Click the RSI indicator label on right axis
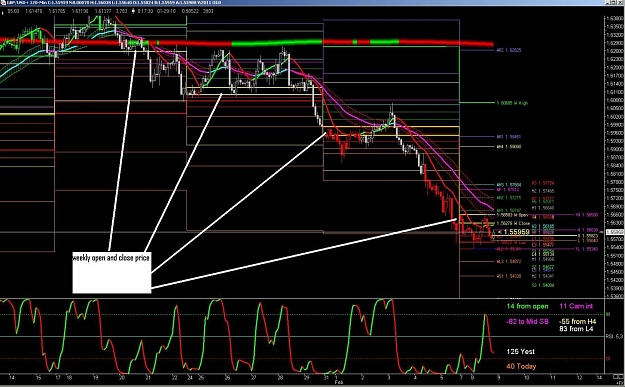This screenshot has width=625, height=387. click(x=614, y=336)
